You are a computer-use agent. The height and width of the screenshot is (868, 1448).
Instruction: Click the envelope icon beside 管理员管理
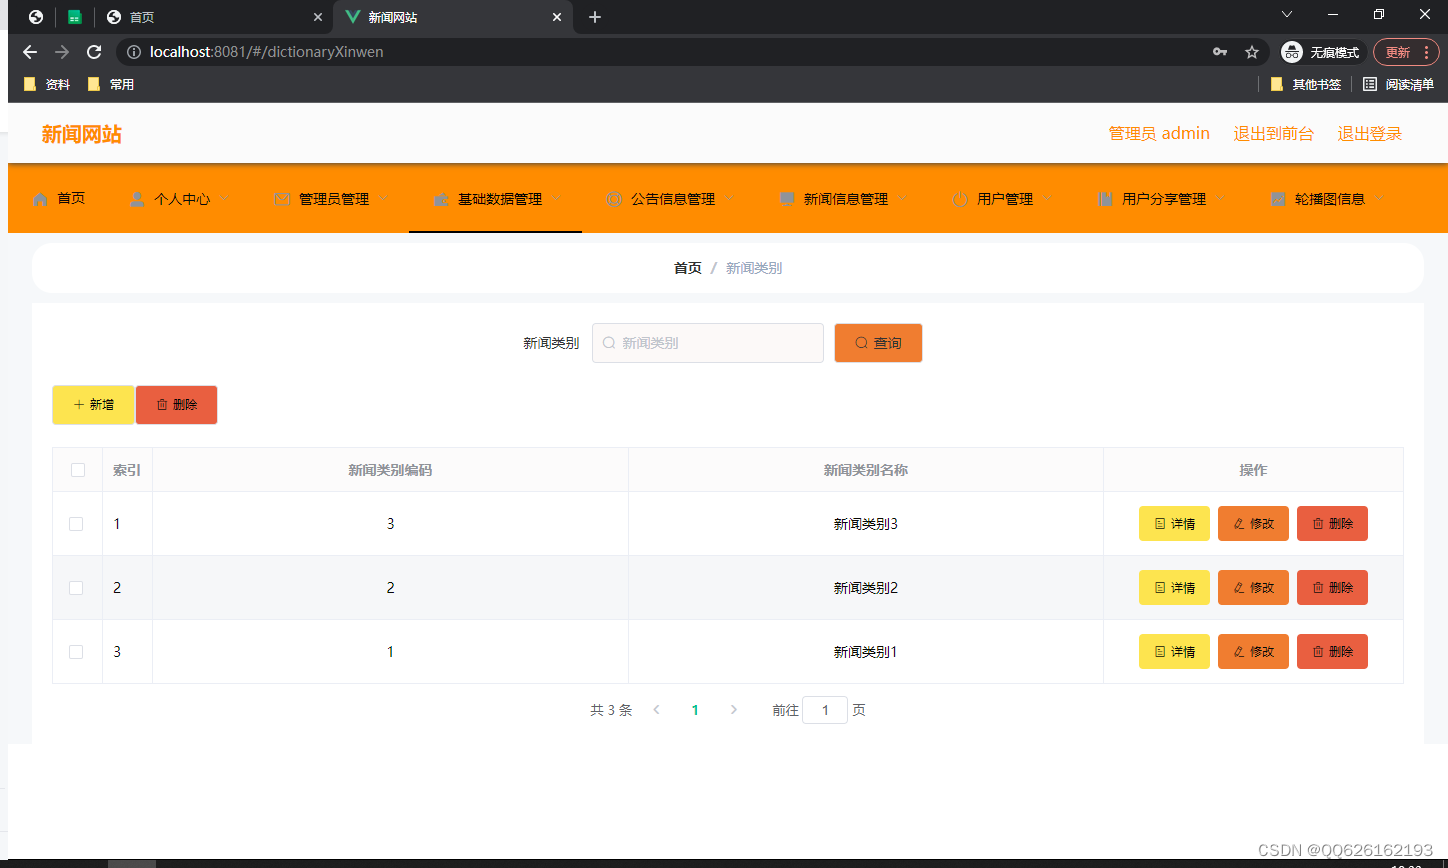tap(282, 199)
